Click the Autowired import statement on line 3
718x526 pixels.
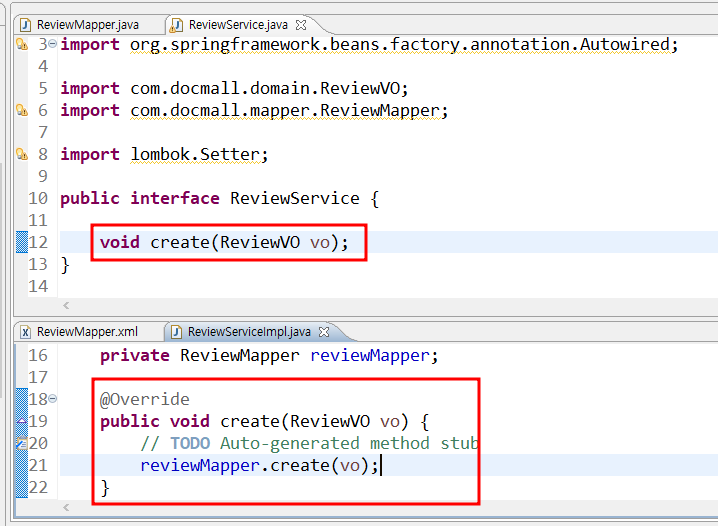click(369, 45)
